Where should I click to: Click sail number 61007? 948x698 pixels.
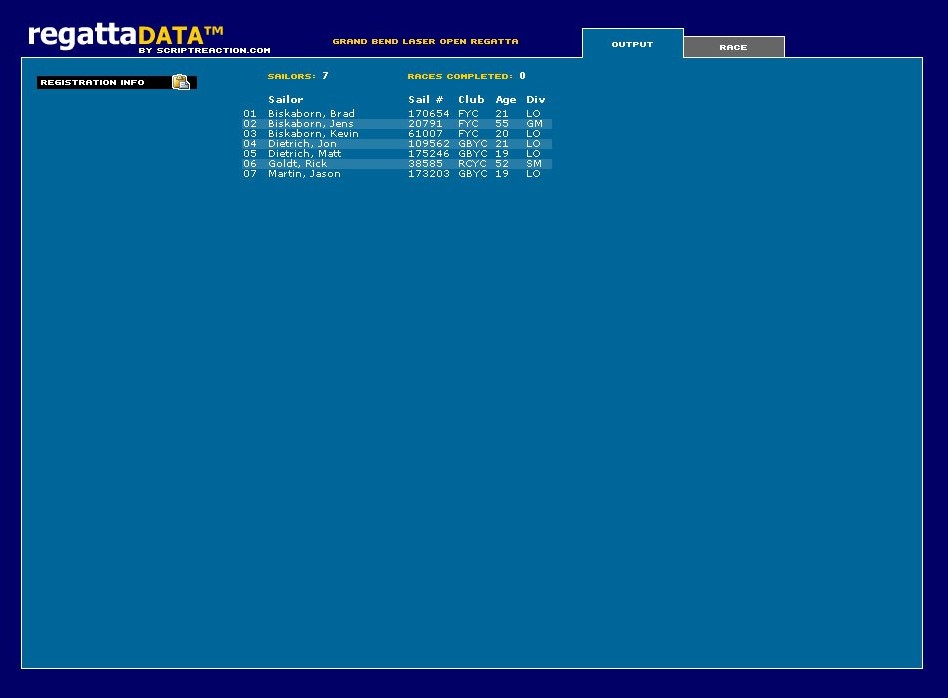click(x=425, y=134)
